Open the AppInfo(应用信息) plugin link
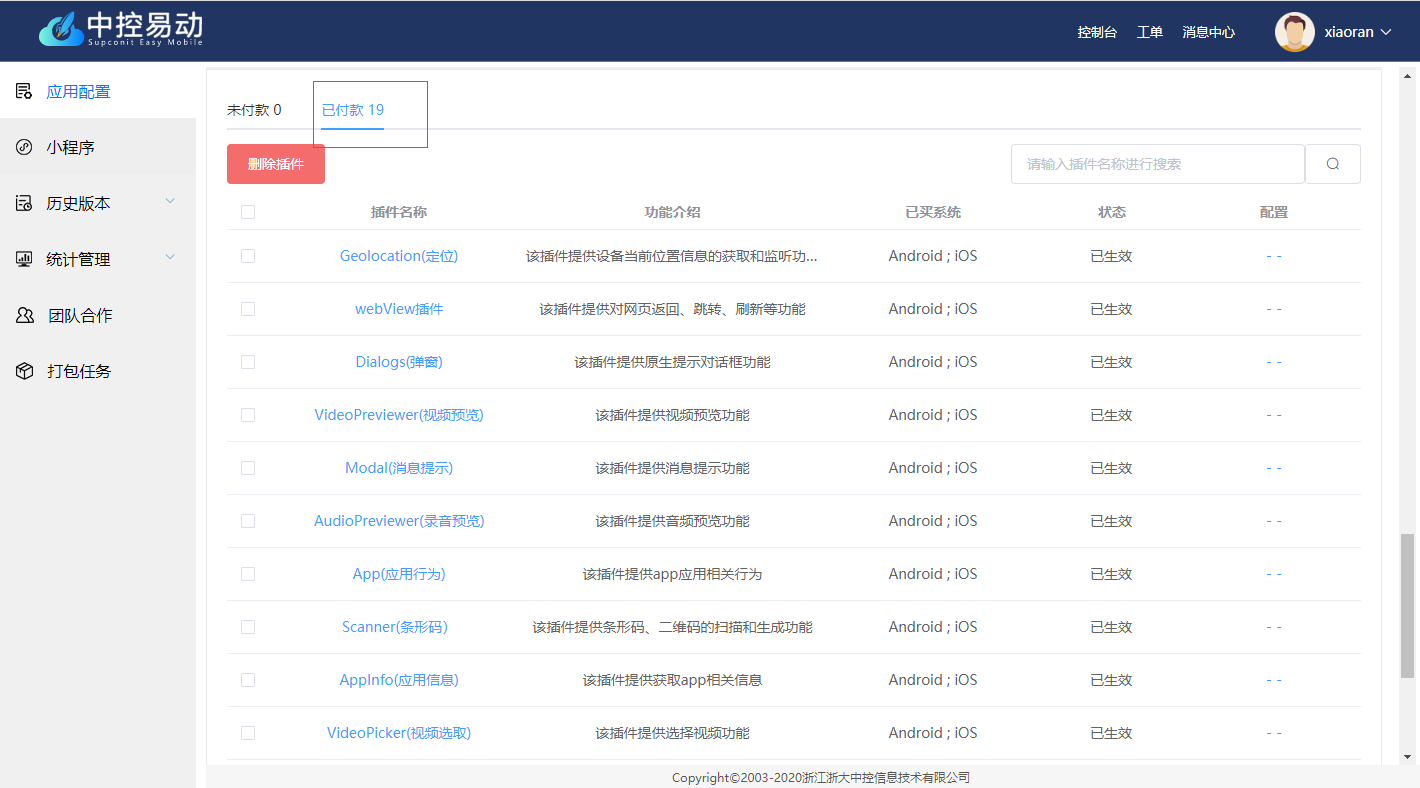 tap(399, 680)
